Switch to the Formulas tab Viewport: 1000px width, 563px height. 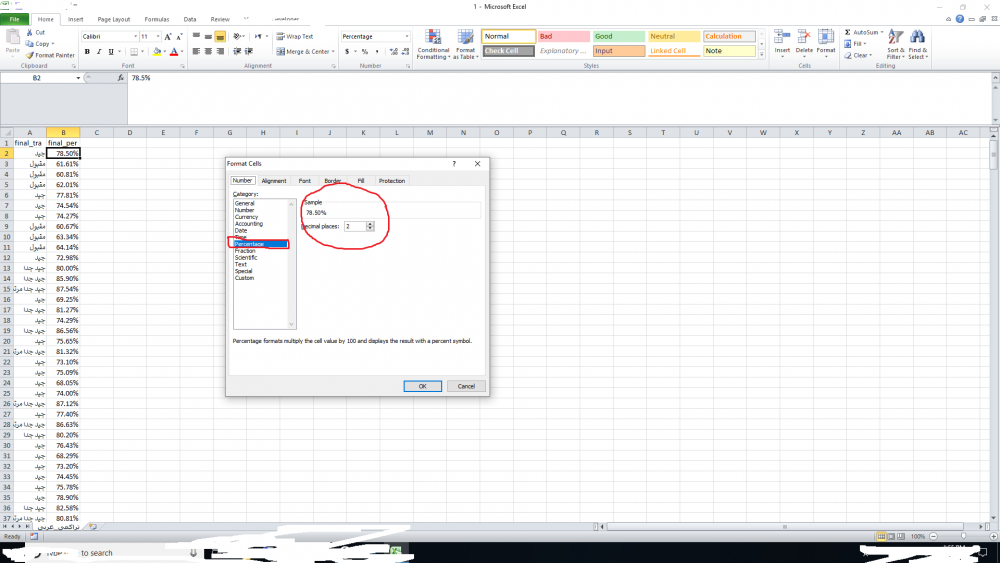coord(157,19)
